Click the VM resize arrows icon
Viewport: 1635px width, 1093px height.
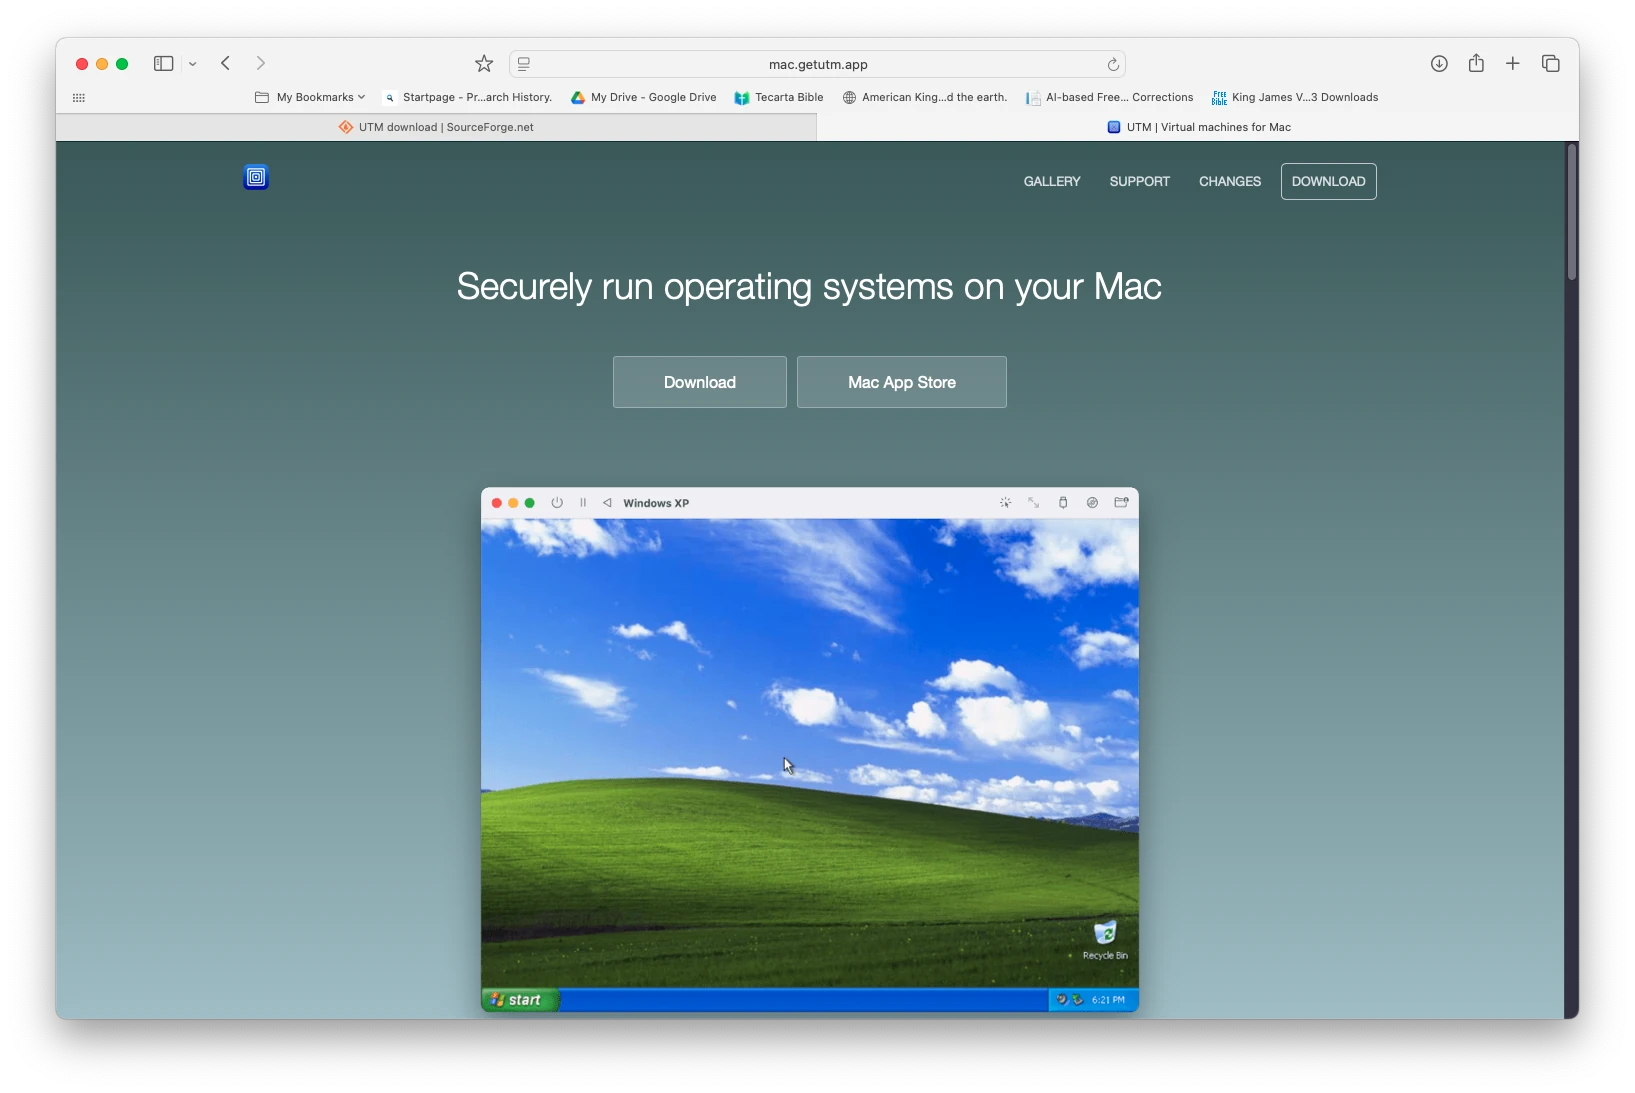point(1034,503)
